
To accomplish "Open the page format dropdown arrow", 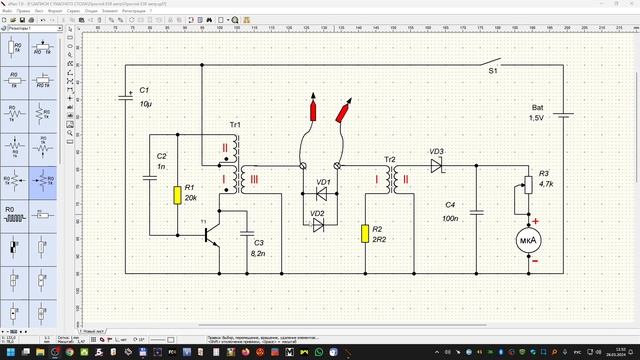I will 228,20.
